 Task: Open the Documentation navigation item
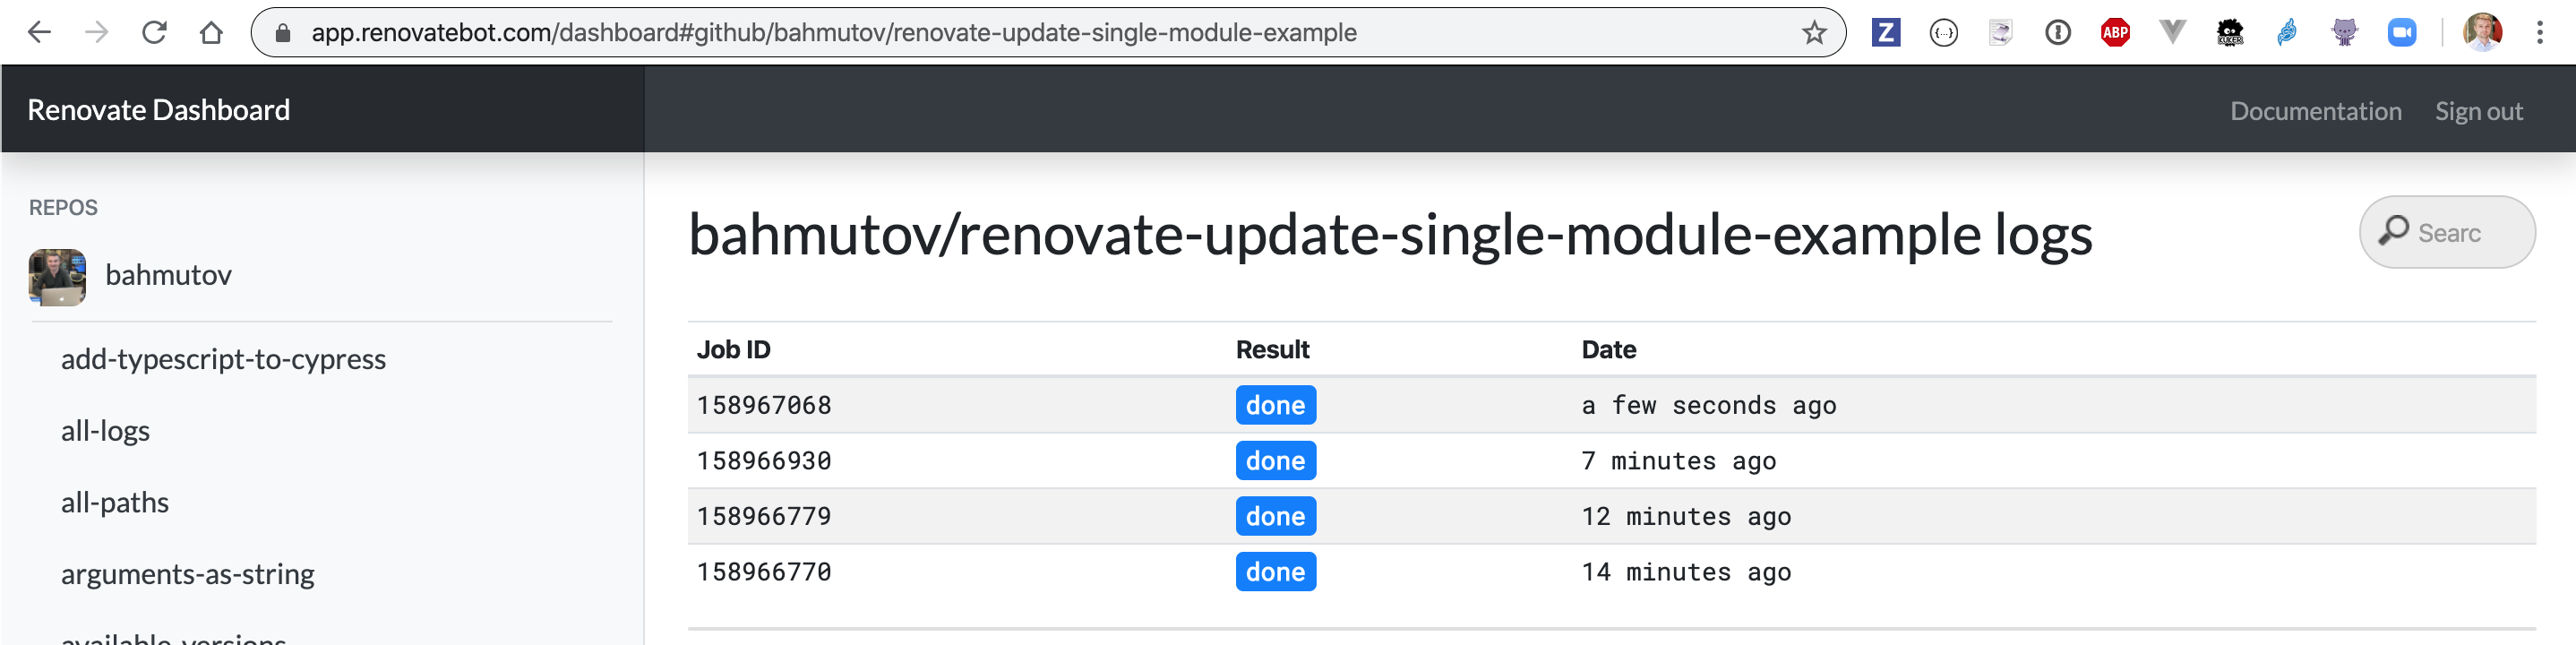[x=2316, y=110]
